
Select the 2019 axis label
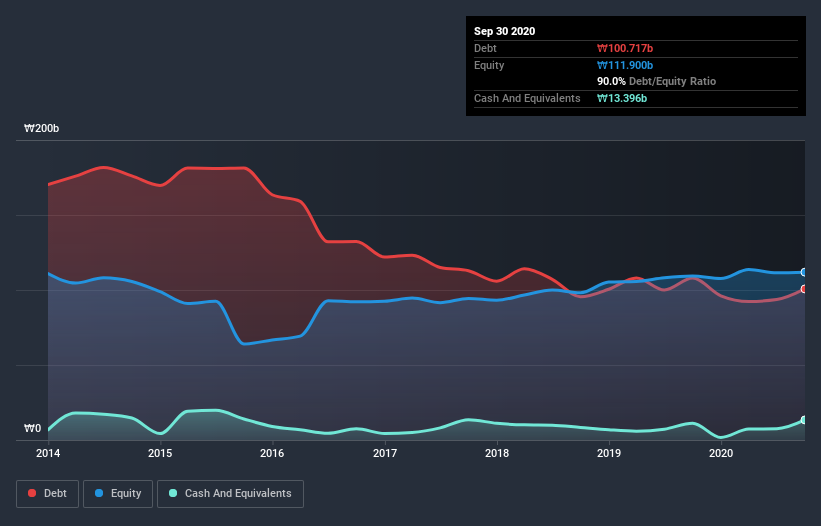pyautogui.click(x=609, y=453)
